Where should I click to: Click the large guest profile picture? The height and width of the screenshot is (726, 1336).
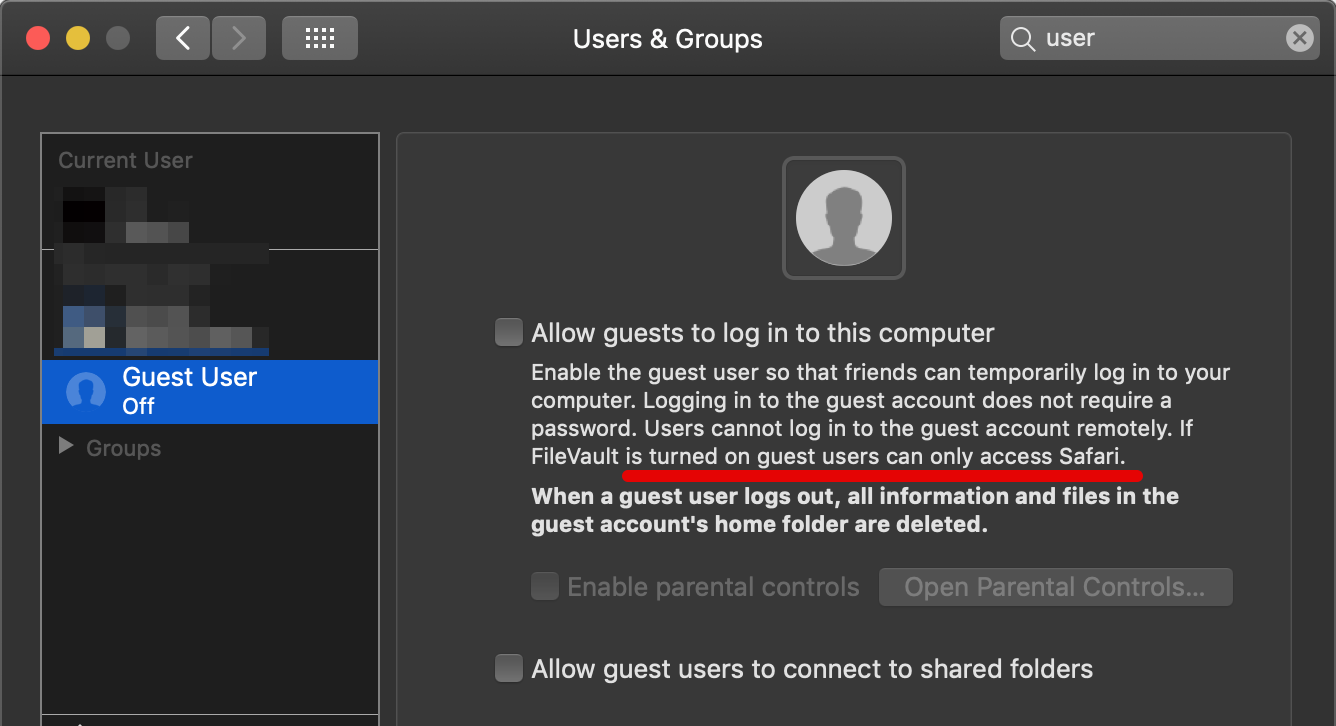[x=843, y=218]
